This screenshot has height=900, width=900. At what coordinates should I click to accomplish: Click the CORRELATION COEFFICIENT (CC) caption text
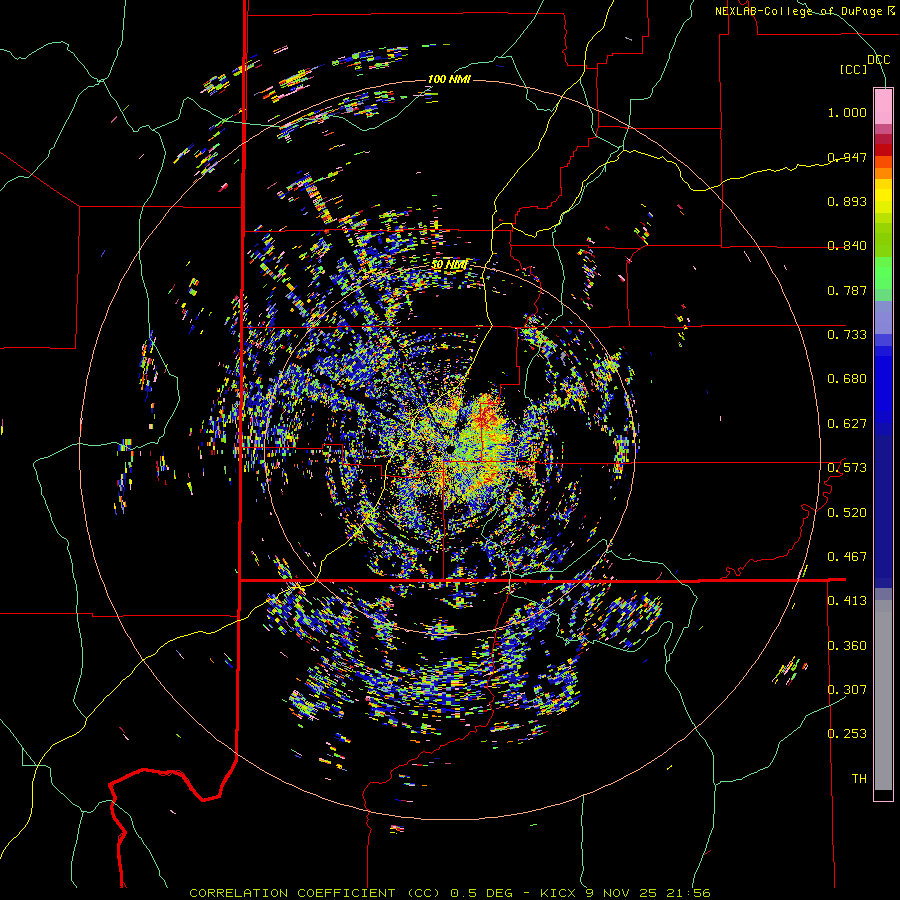[x=315, y=893]
